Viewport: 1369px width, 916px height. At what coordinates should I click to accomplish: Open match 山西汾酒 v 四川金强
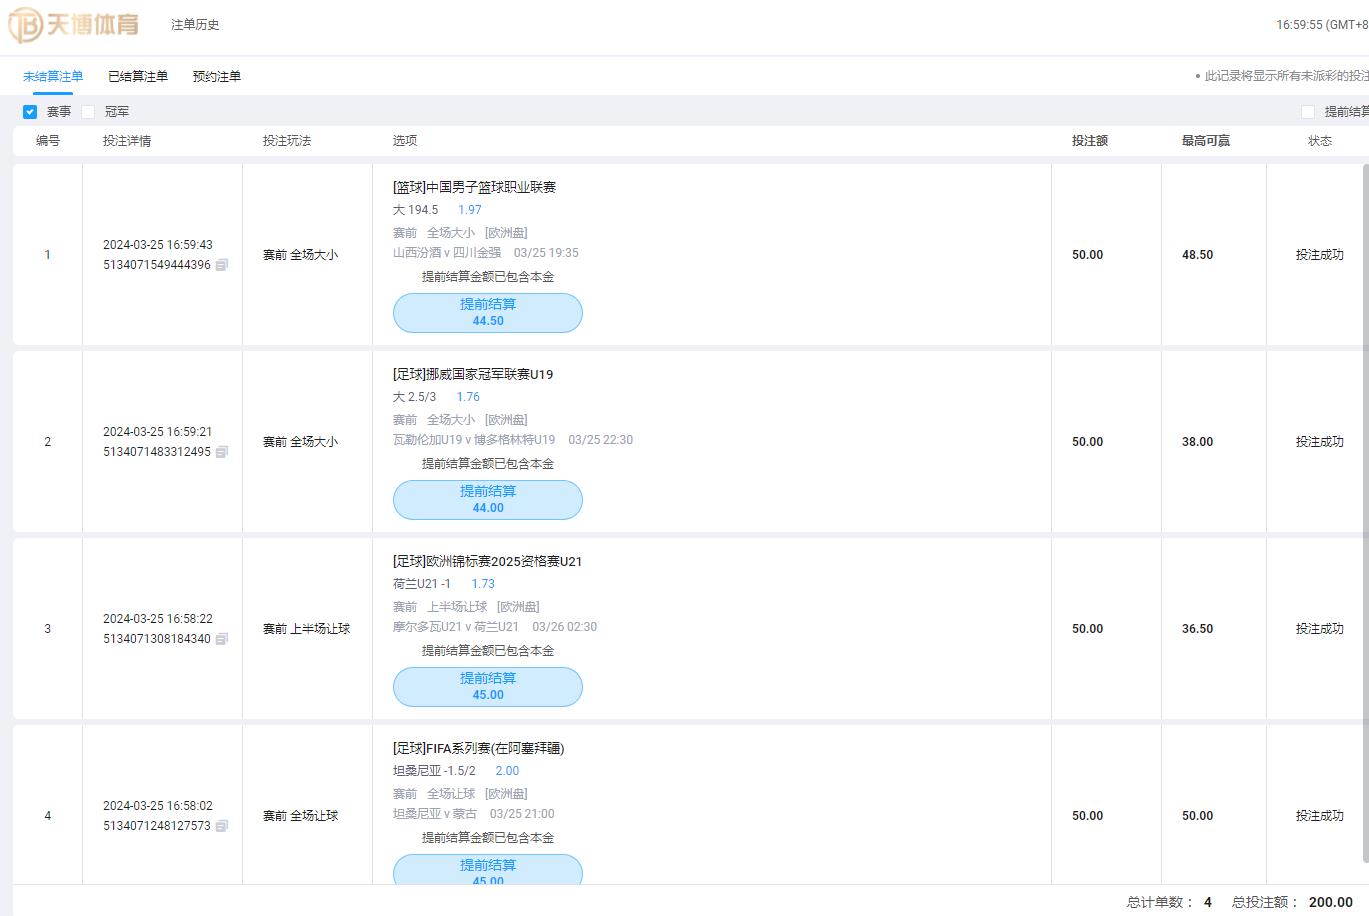coord(447,253)
